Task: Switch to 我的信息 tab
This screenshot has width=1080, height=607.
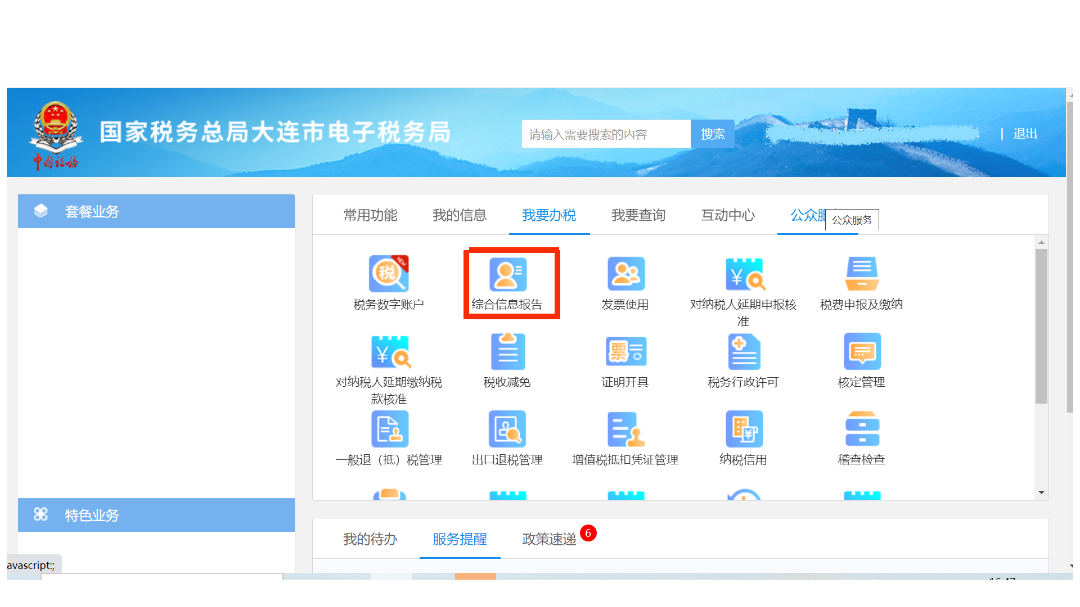Action: click(x=459, y=215)
